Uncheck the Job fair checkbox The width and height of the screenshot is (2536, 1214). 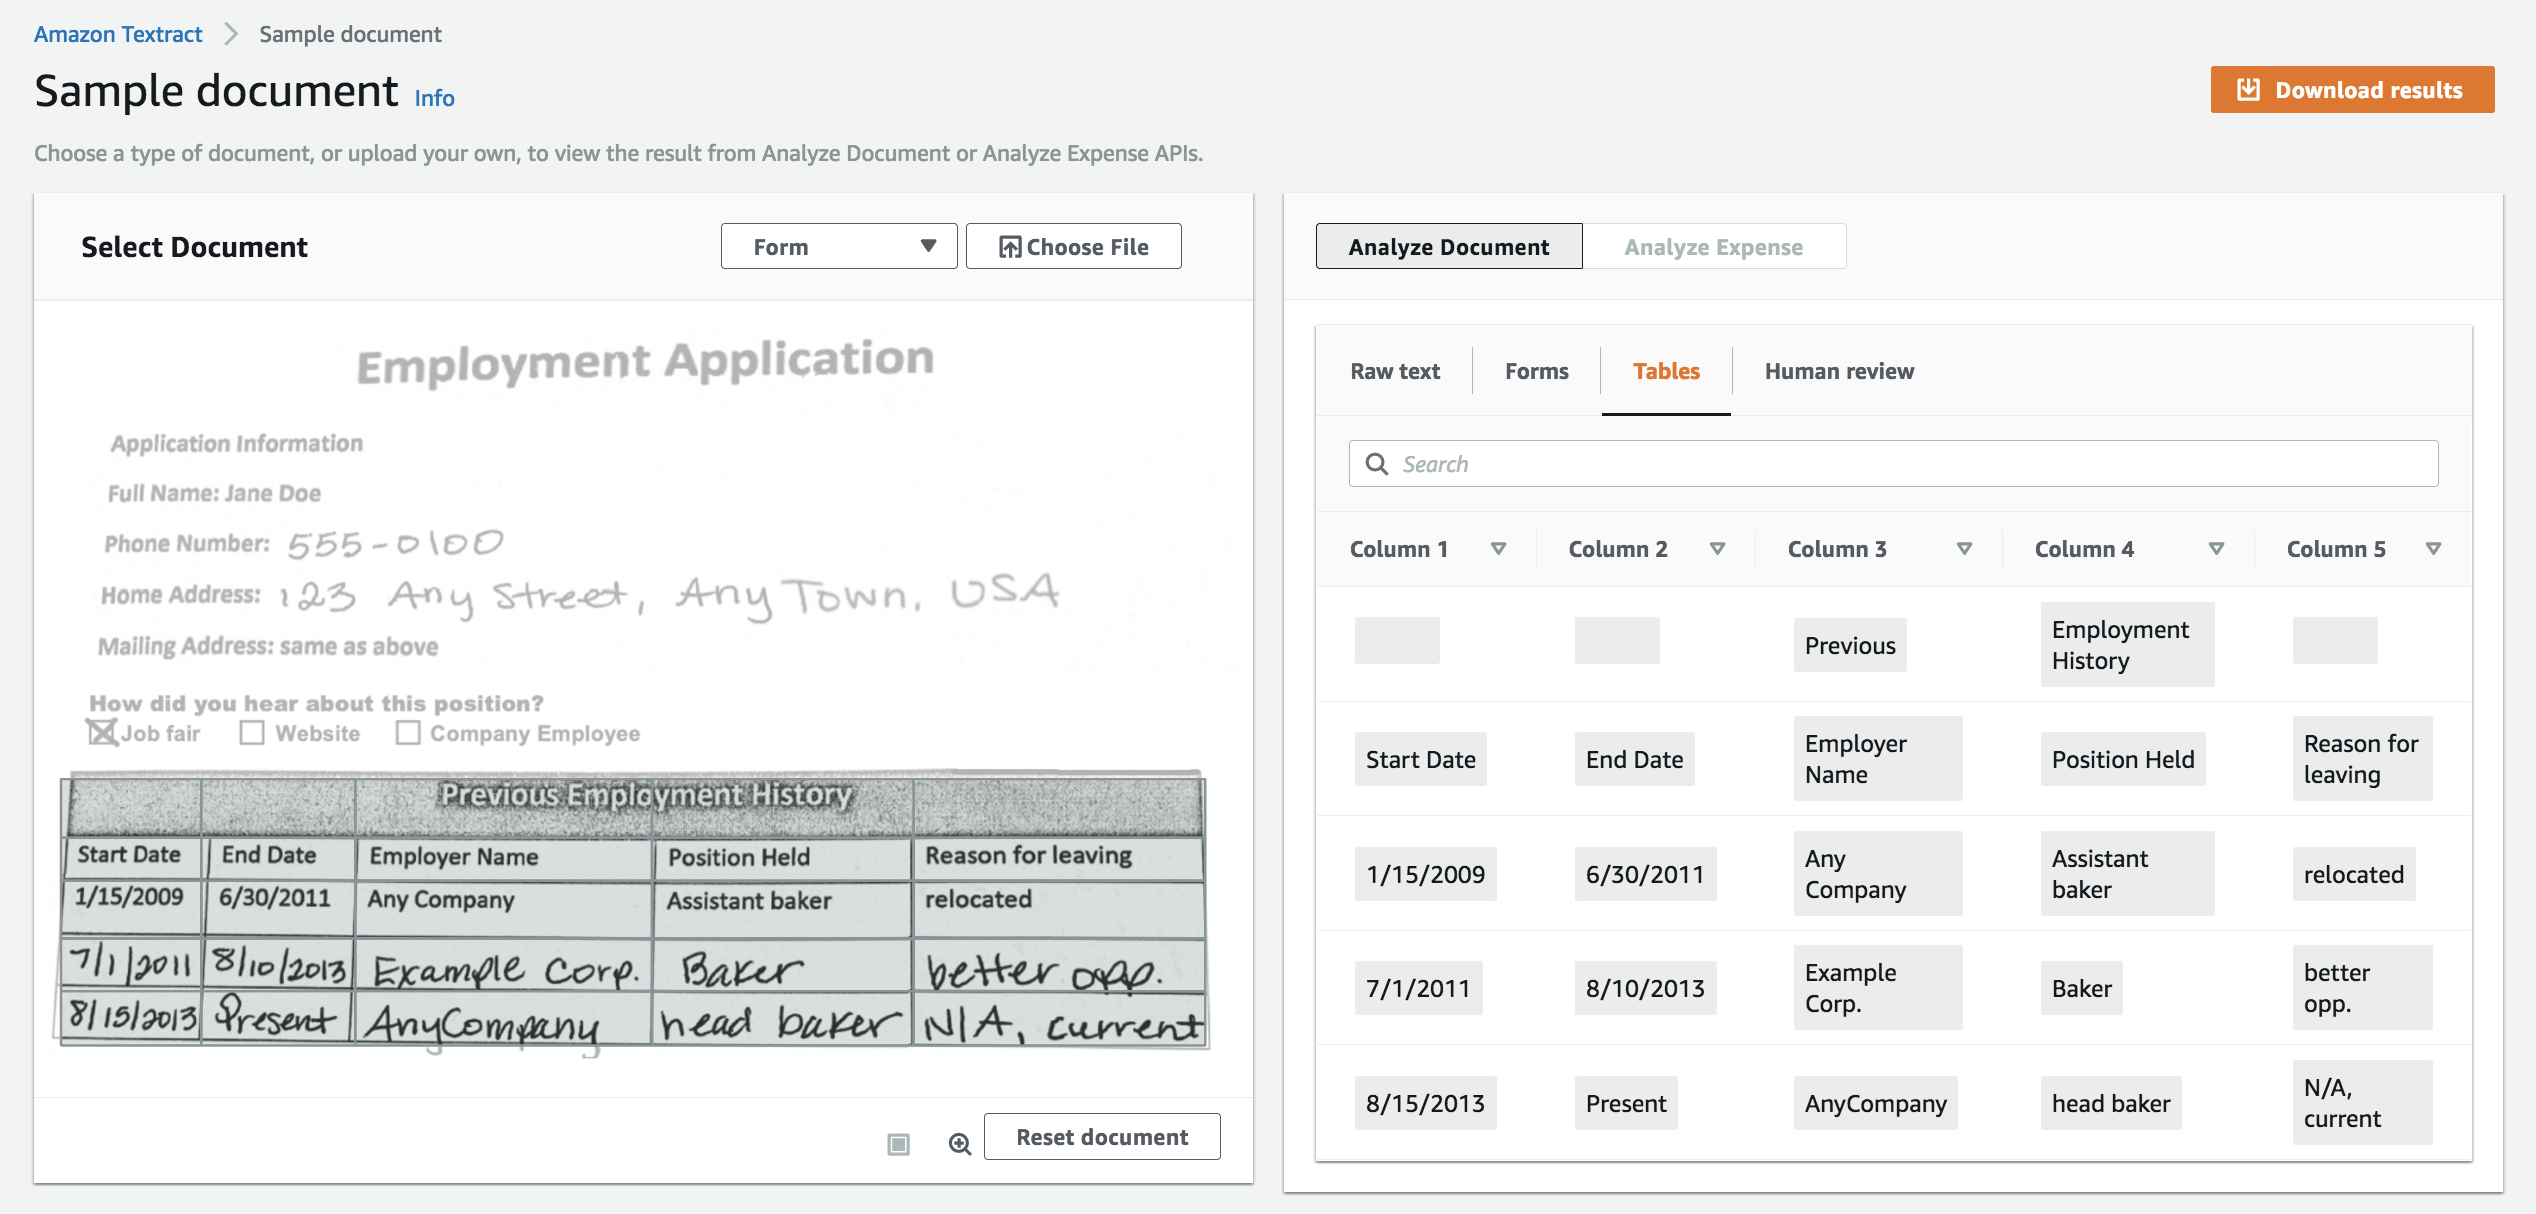pos(102,733)
